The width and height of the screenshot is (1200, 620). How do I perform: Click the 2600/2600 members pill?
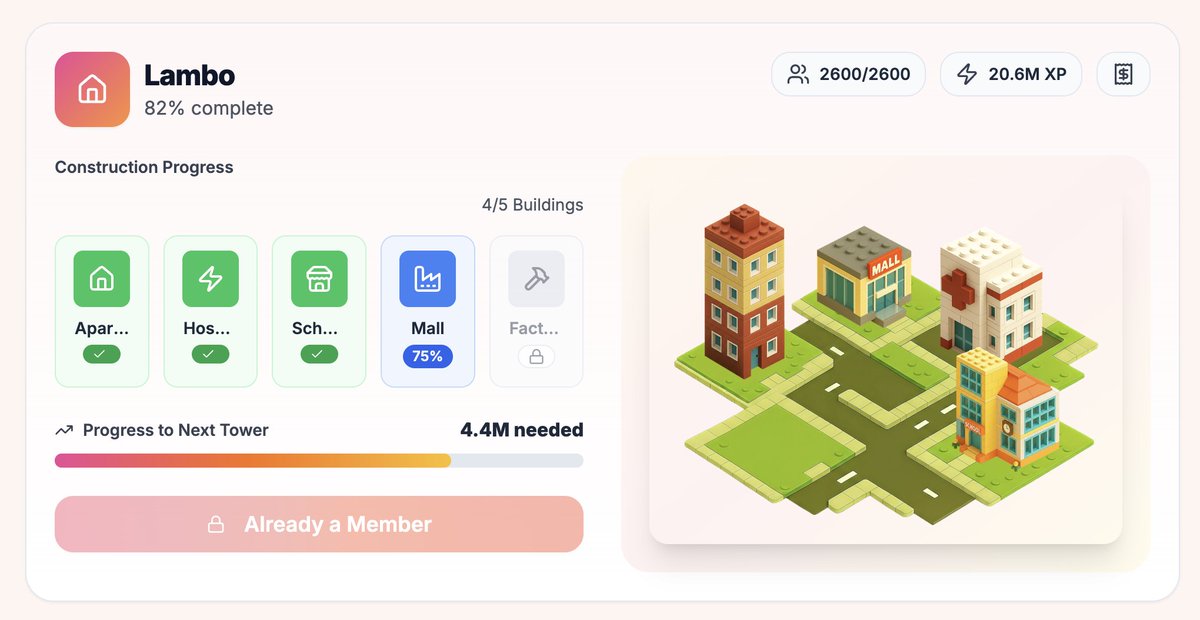(x=848, y=74)
